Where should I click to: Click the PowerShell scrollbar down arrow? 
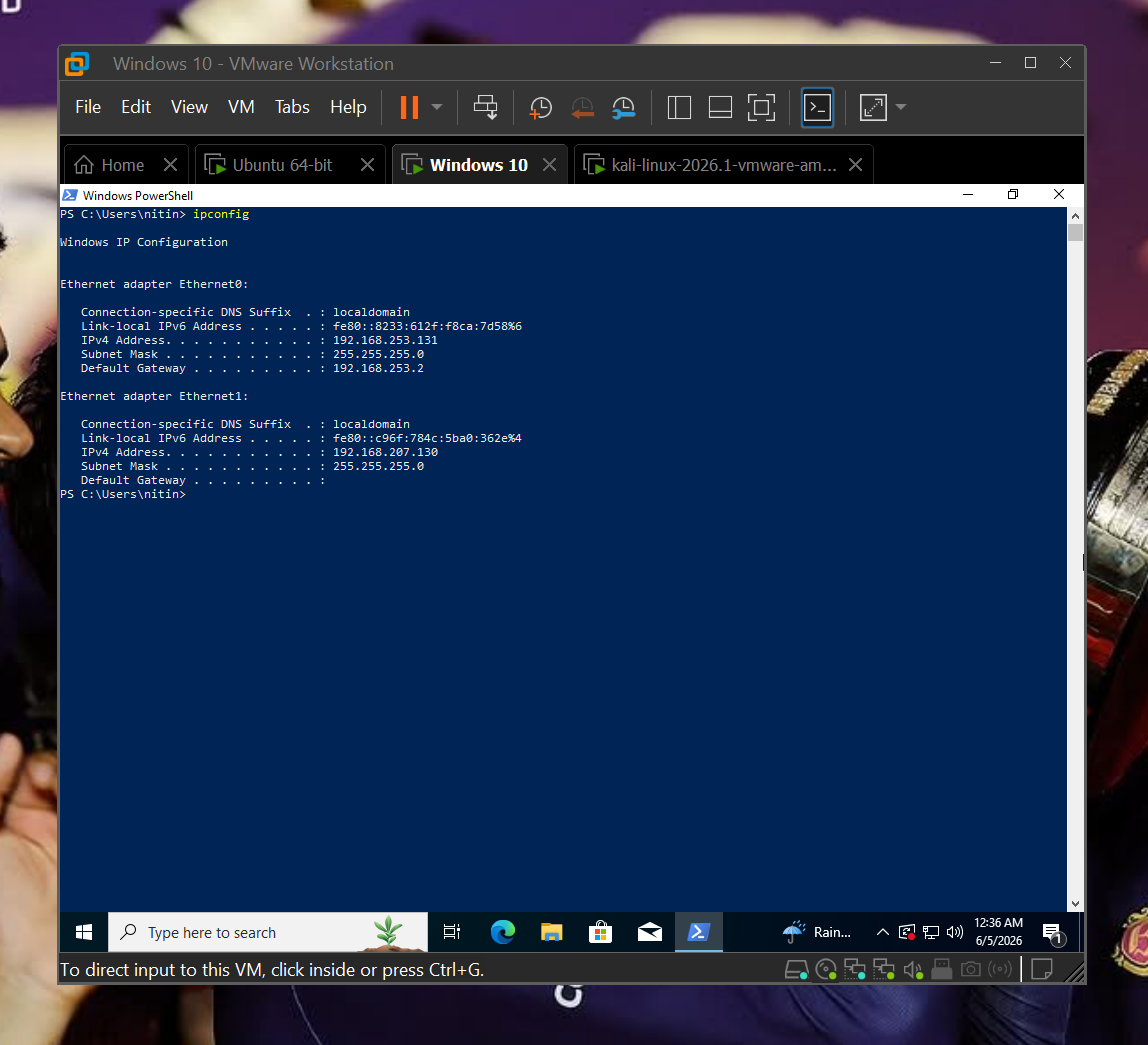pyautogui.click(x=1075, y=904)
